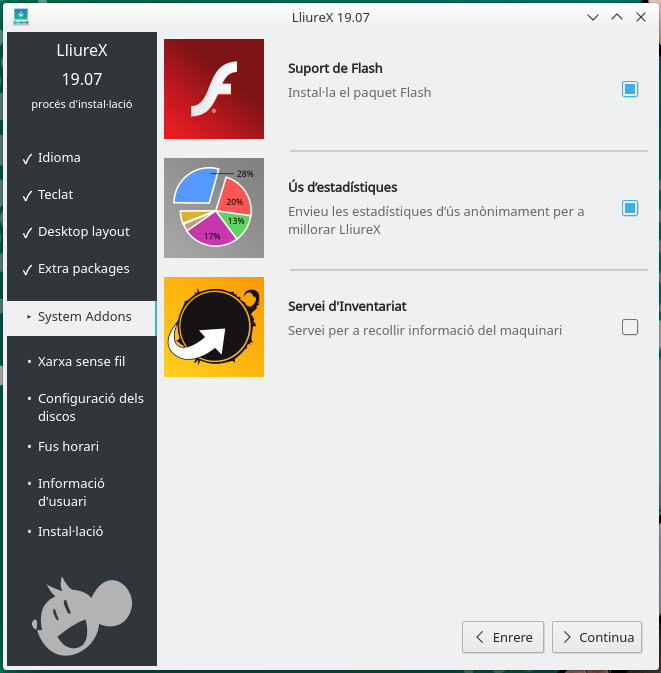Click the Suport de Flash title
This screenshot has height=673, width=661.
pos(335,68)
